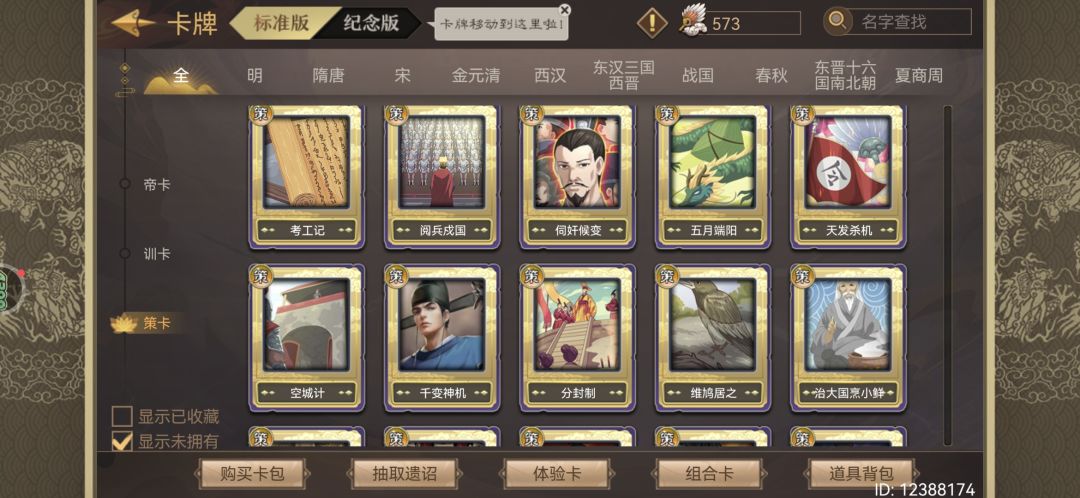Select the 维鸠居之 bird card
1080x498 pixels.
coord(712,338)
